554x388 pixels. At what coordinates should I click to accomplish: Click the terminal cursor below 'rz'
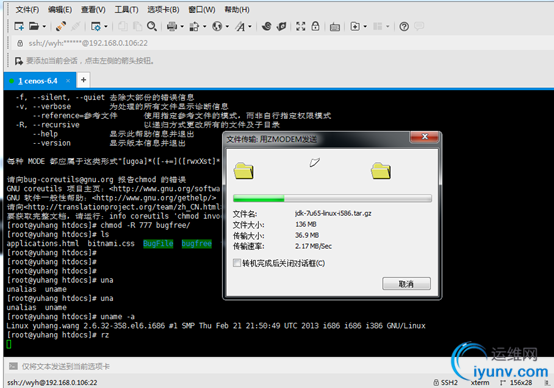9,344
